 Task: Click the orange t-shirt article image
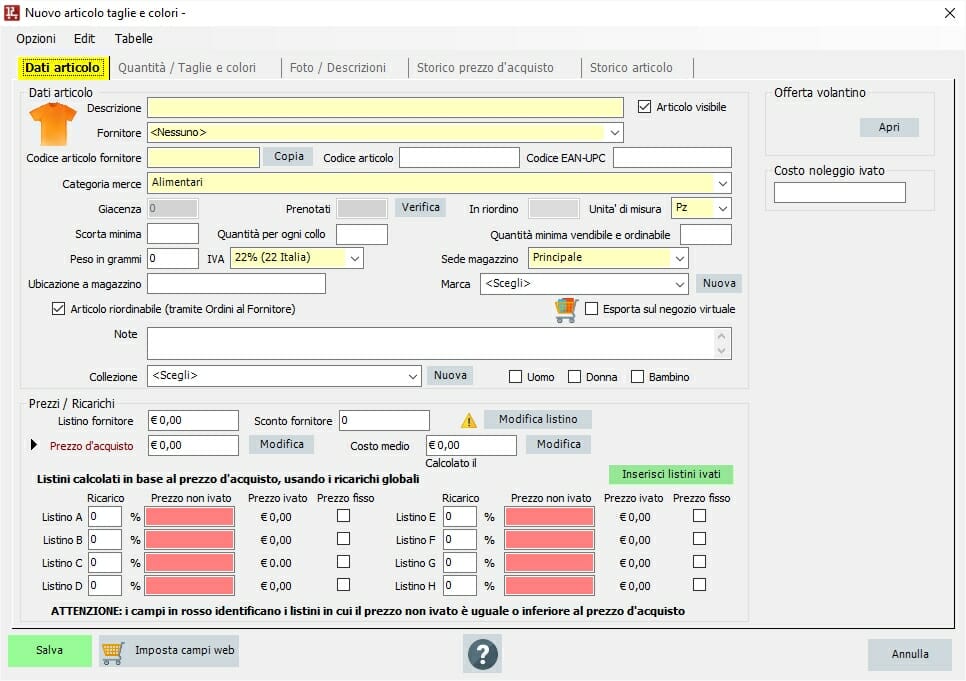(x=52, y=124)
